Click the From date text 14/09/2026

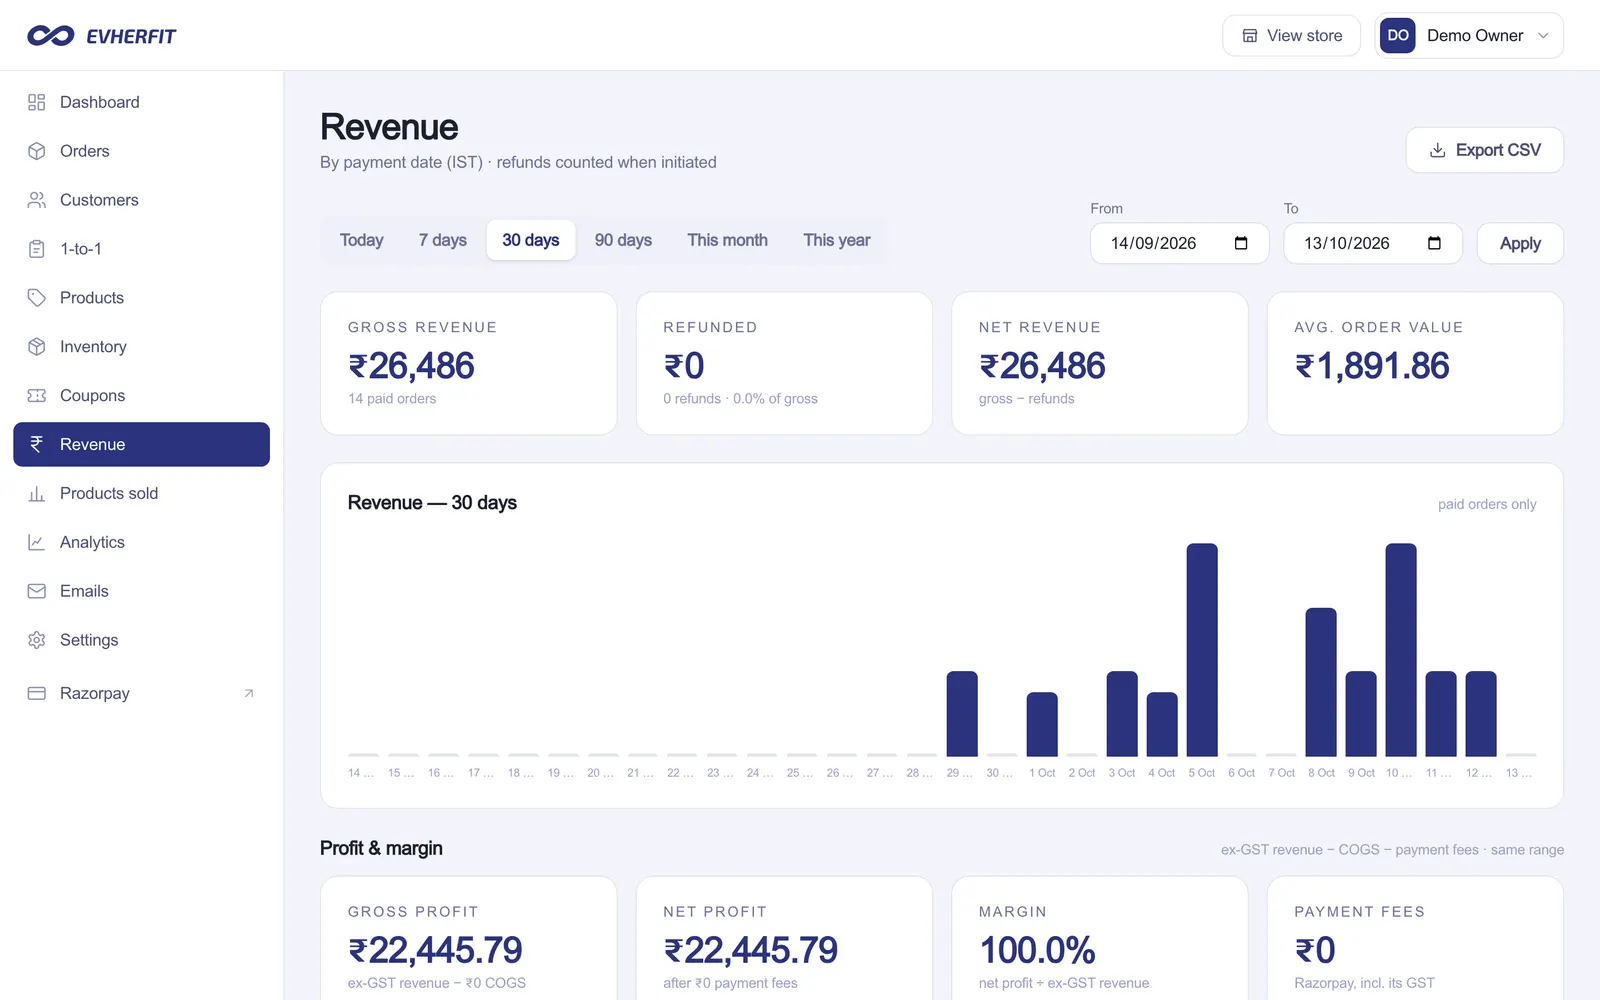[1153, 243]
